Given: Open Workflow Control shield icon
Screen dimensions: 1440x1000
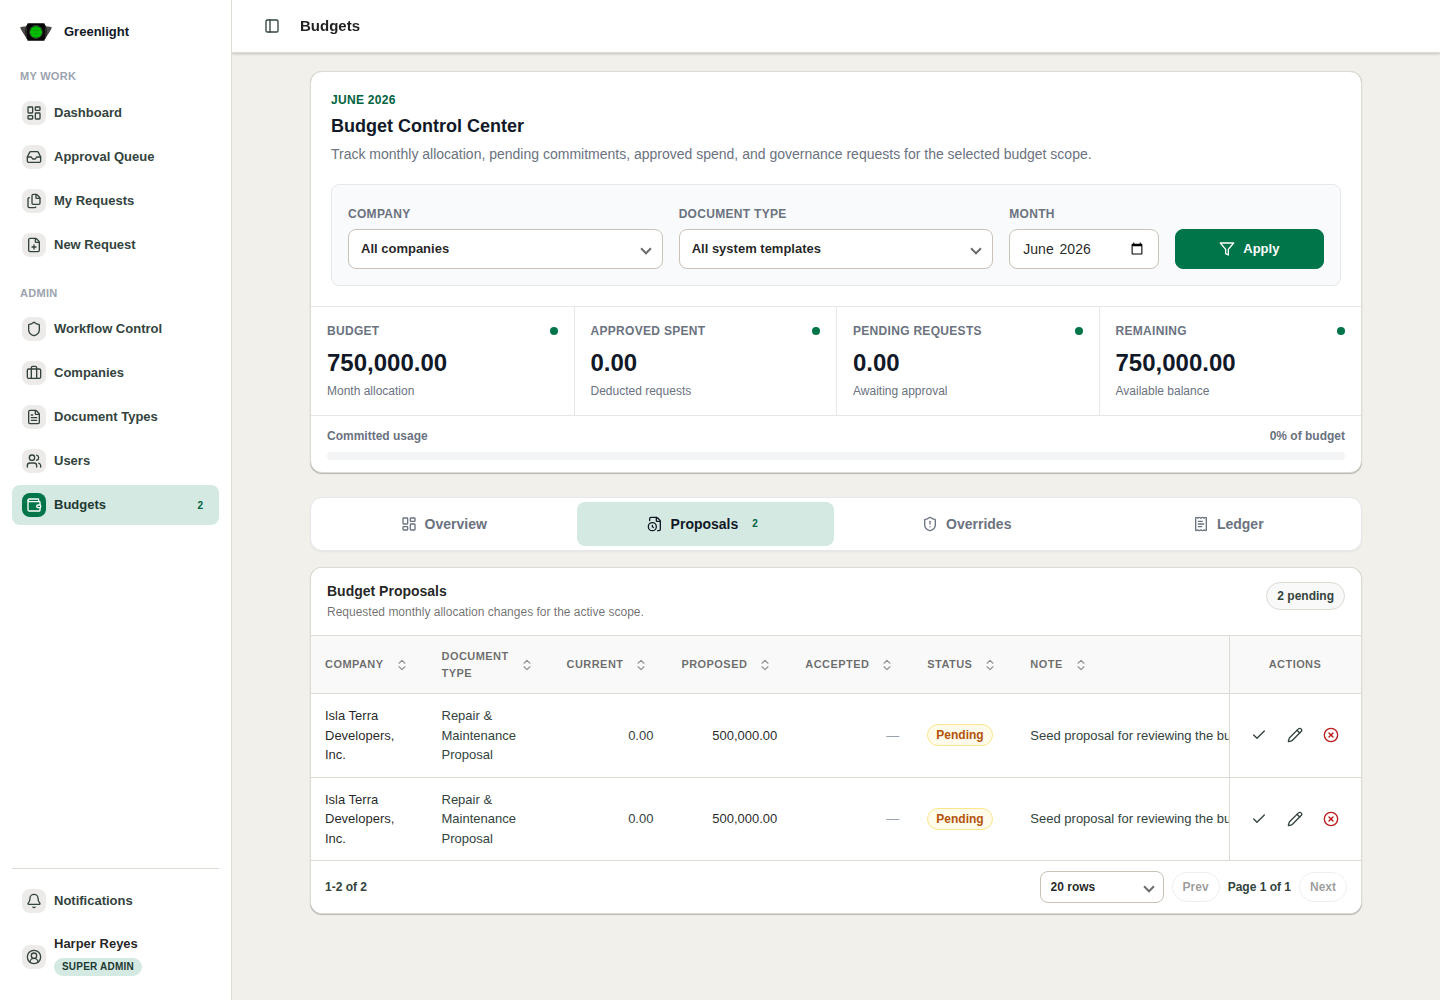Looking at the screenshot, I should point(34,329).
